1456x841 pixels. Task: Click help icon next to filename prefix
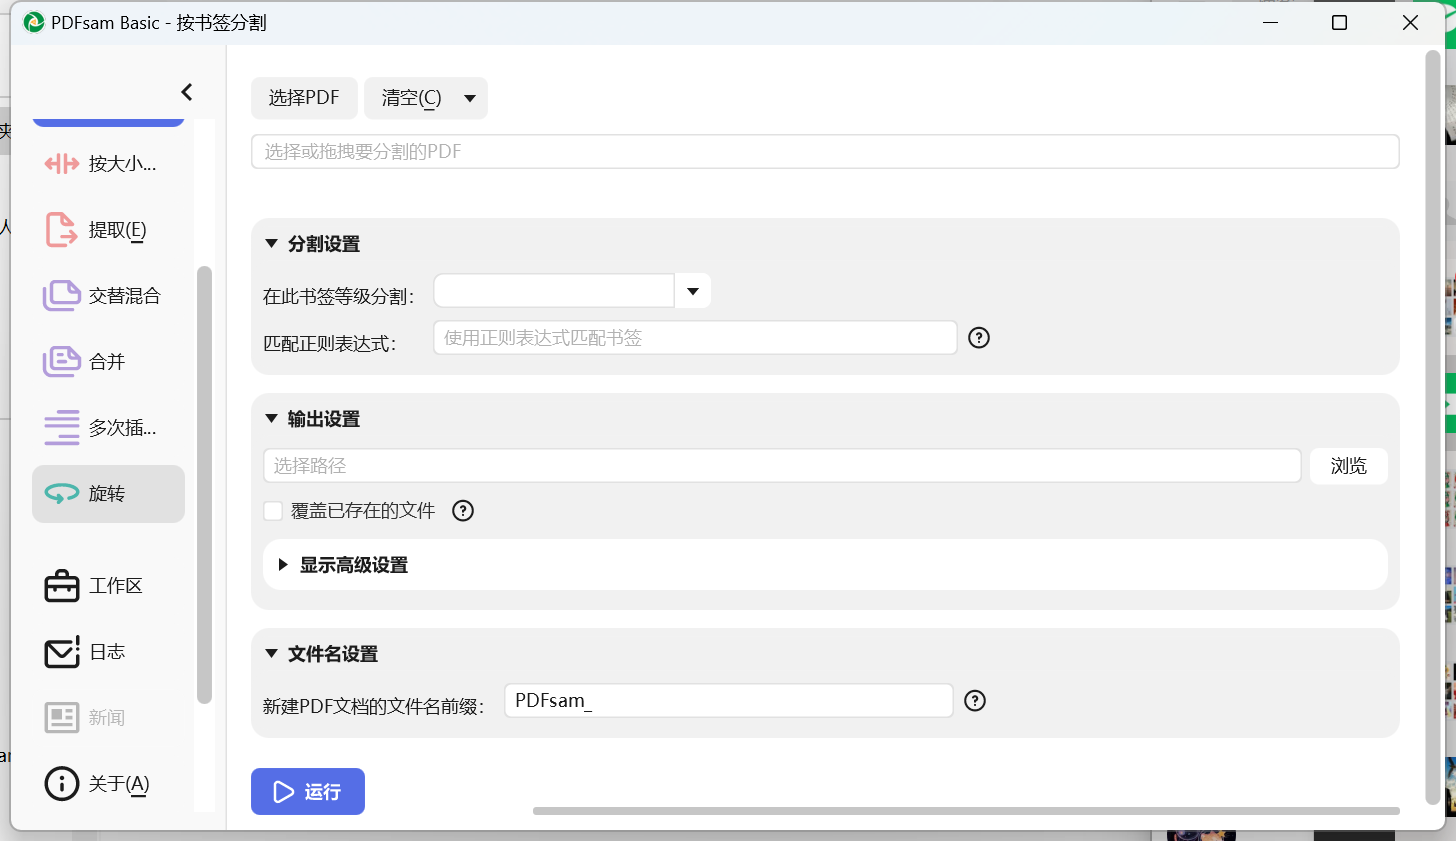975,701
